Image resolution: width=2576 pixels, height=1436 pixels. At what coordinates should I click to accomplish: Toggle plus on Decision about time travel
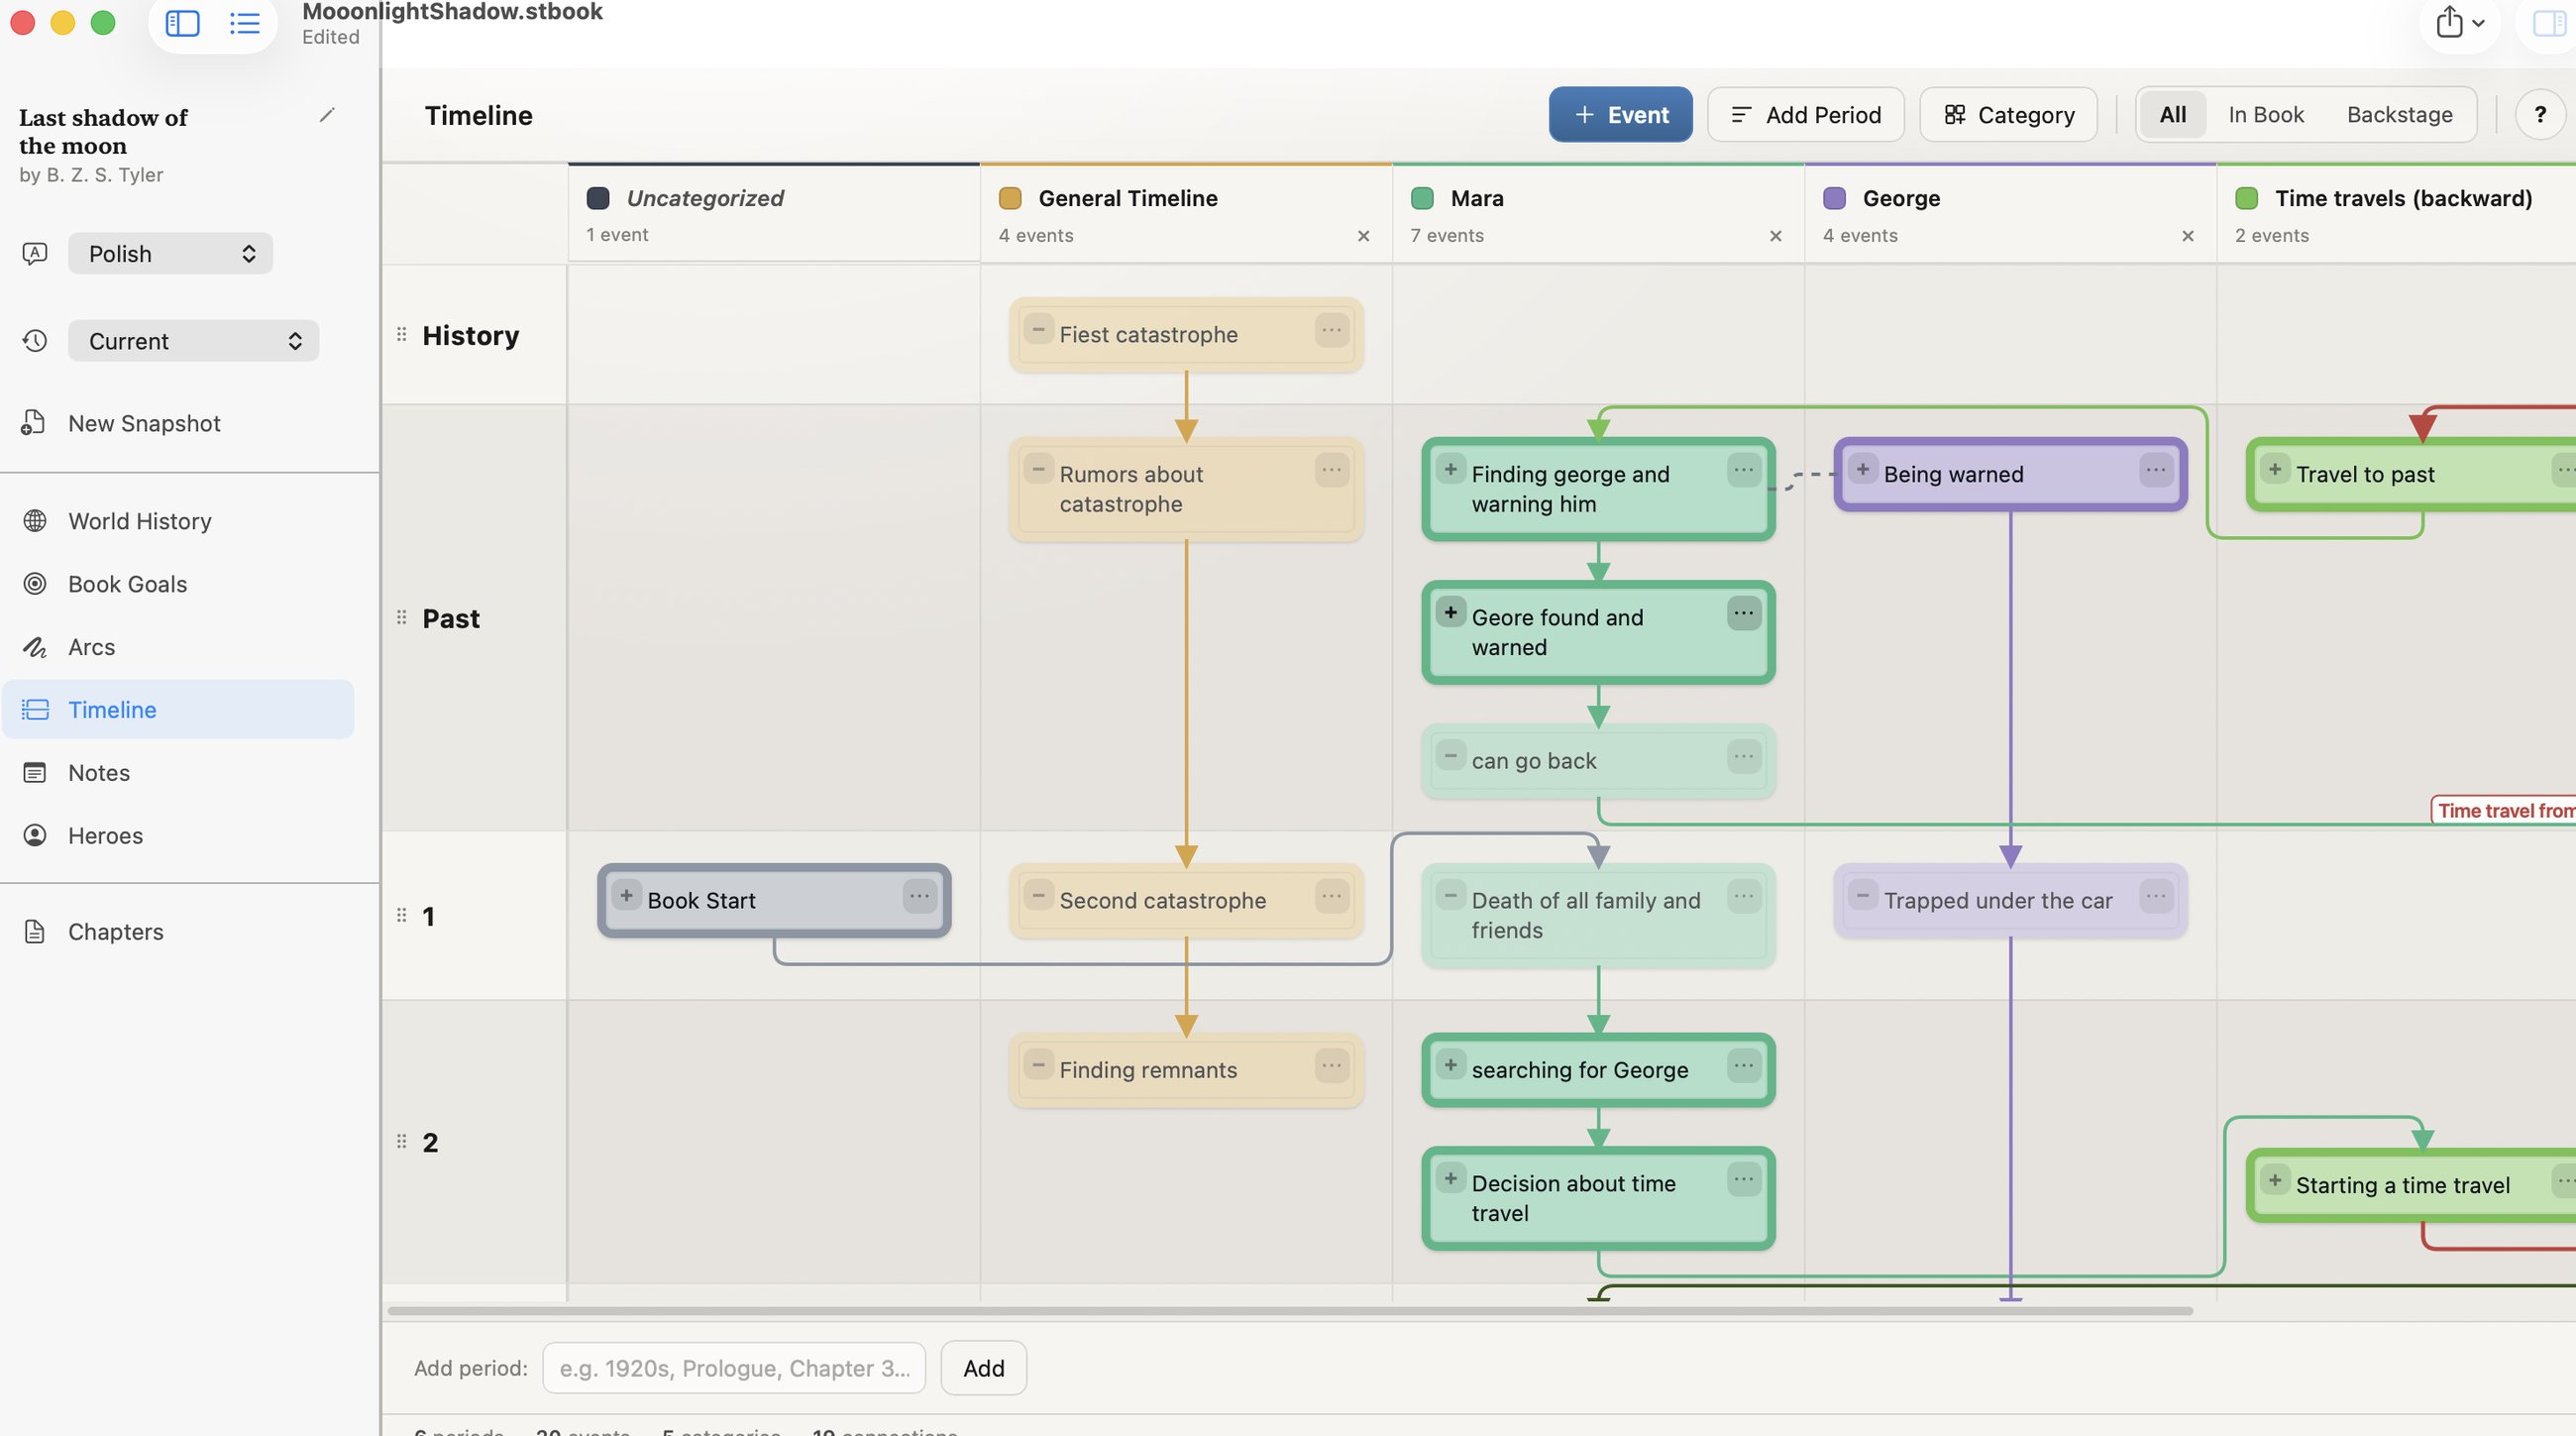[1450, 1178]
